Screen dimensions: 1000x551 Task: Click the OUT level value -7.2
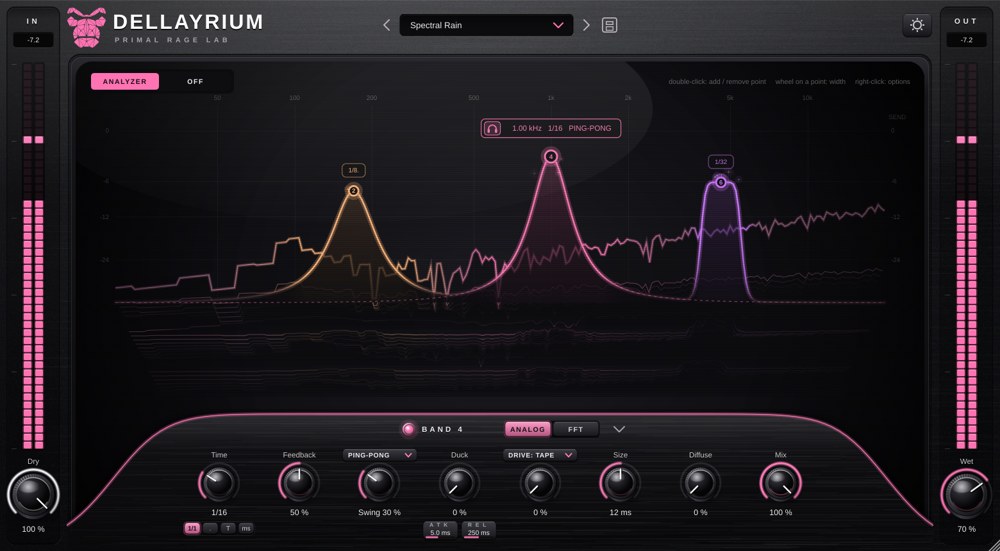(966, 40)
